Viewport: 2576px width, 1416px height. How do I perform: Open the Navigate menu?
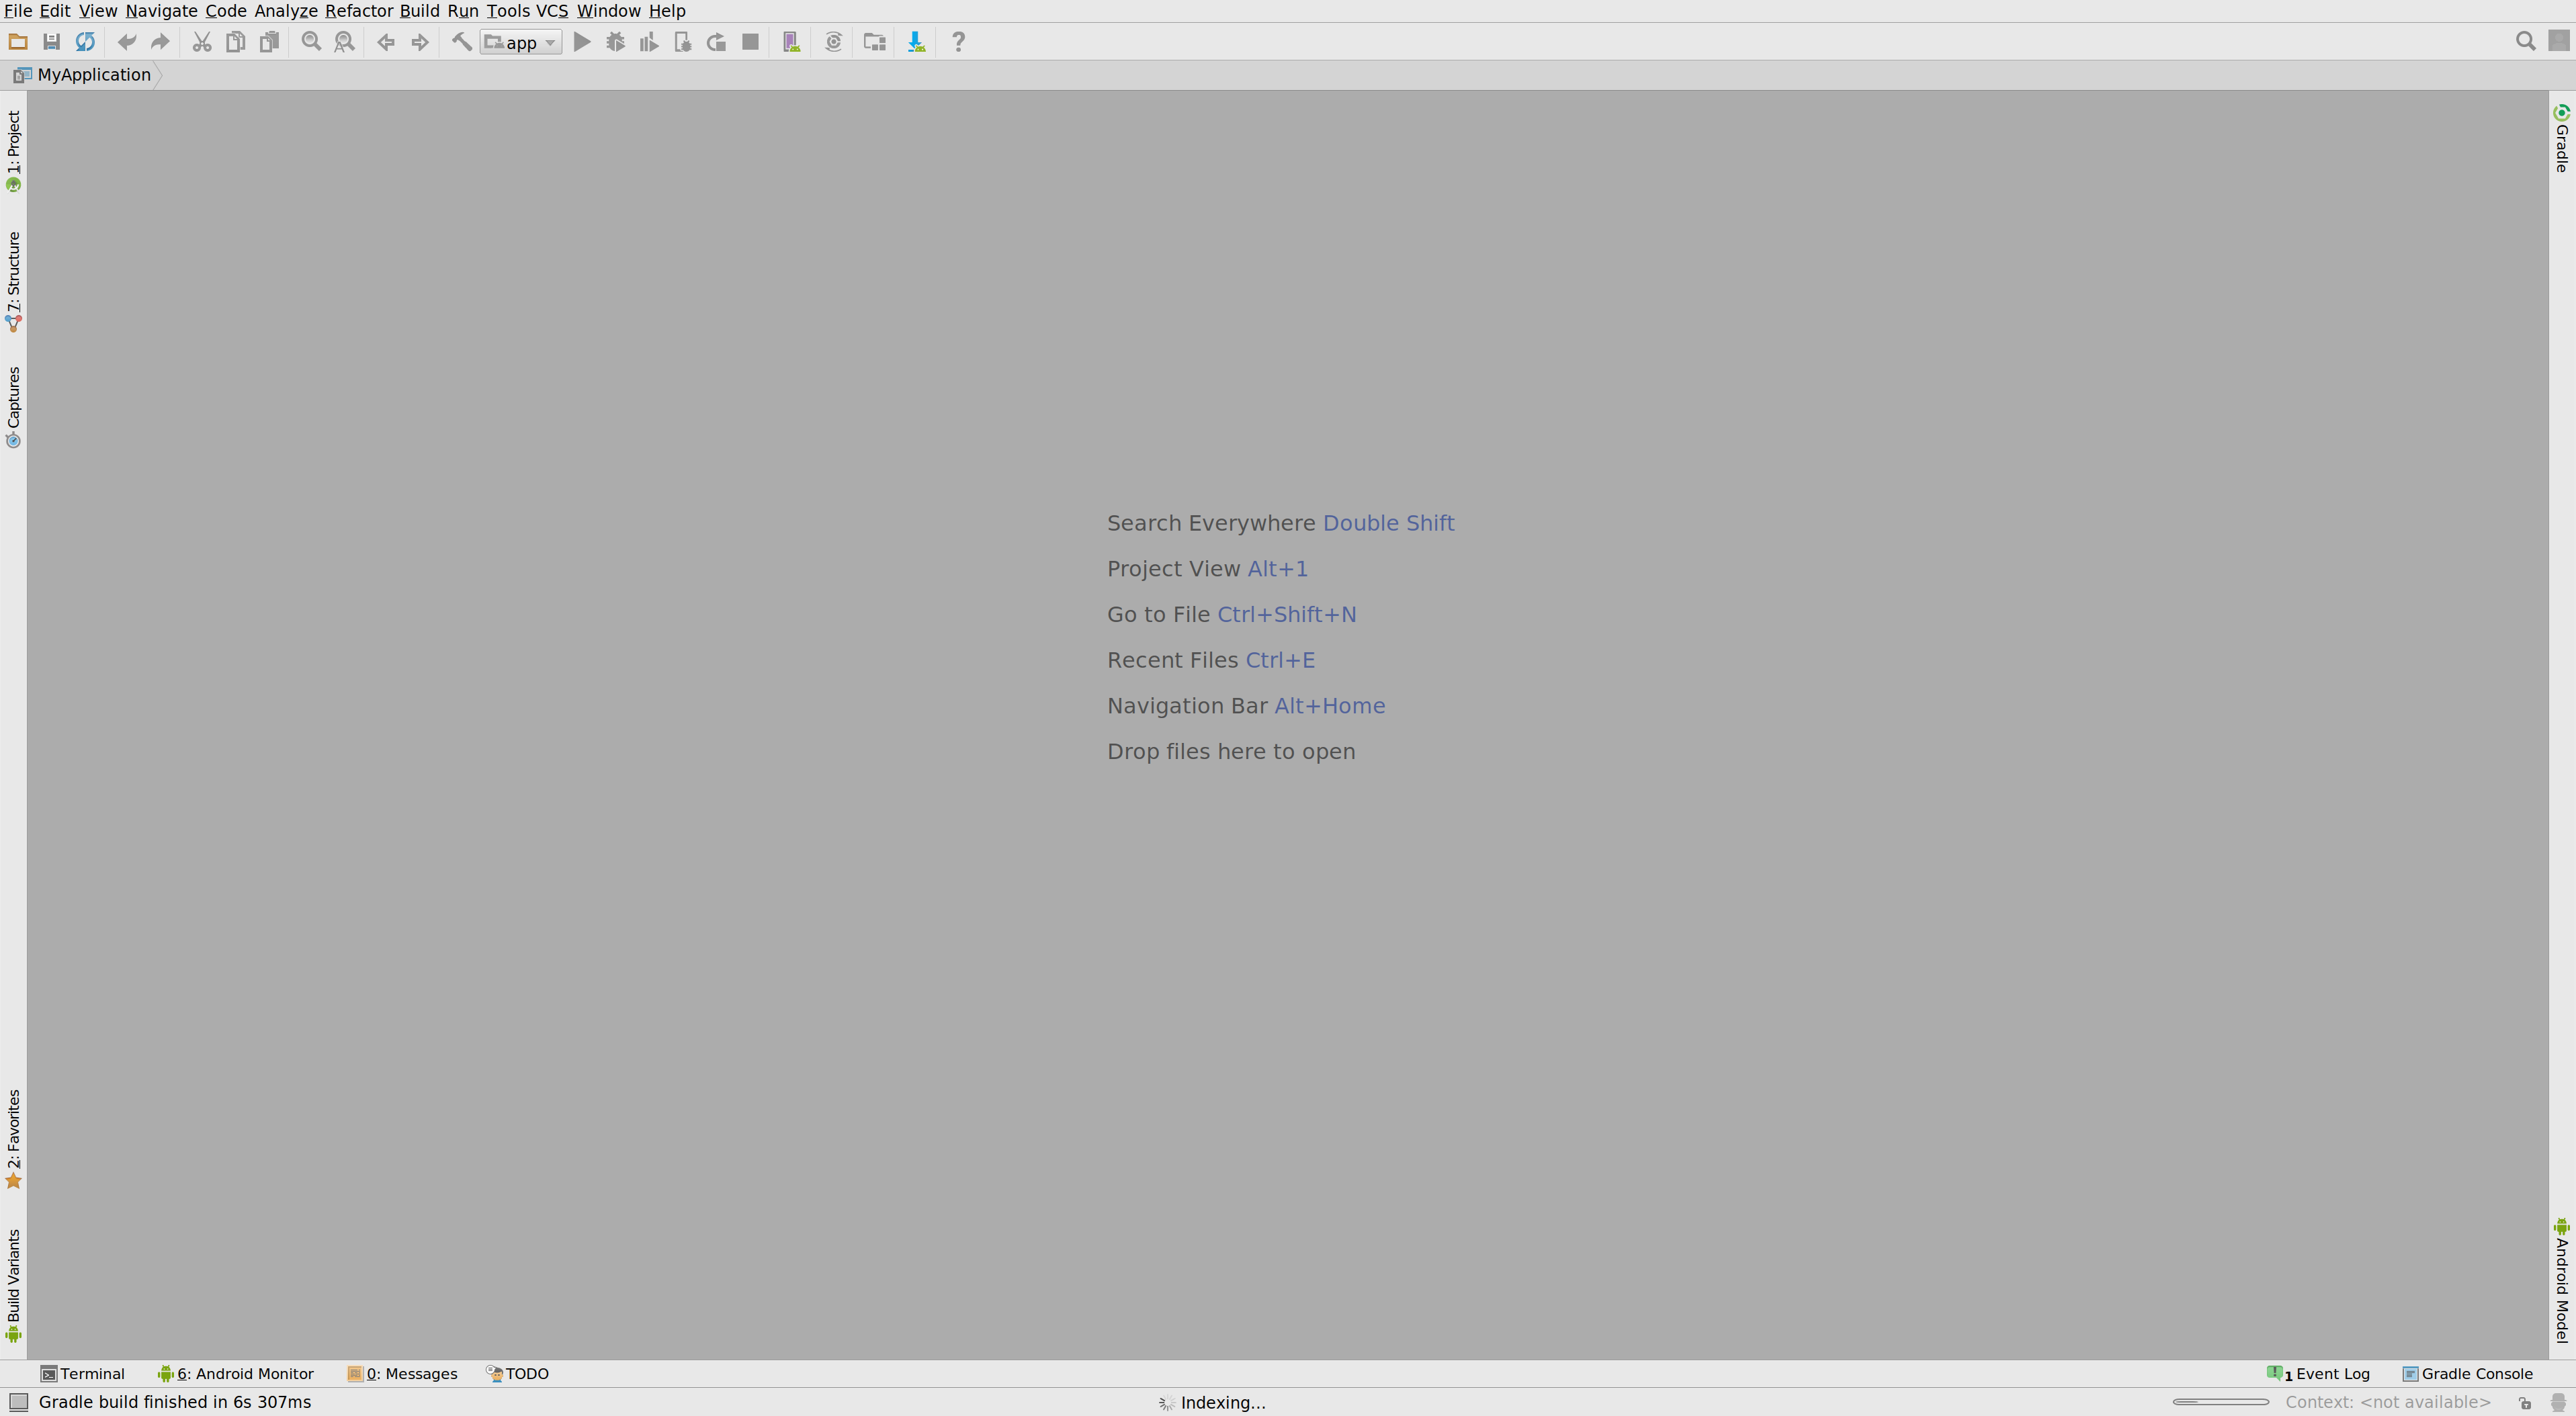point(161,11)
